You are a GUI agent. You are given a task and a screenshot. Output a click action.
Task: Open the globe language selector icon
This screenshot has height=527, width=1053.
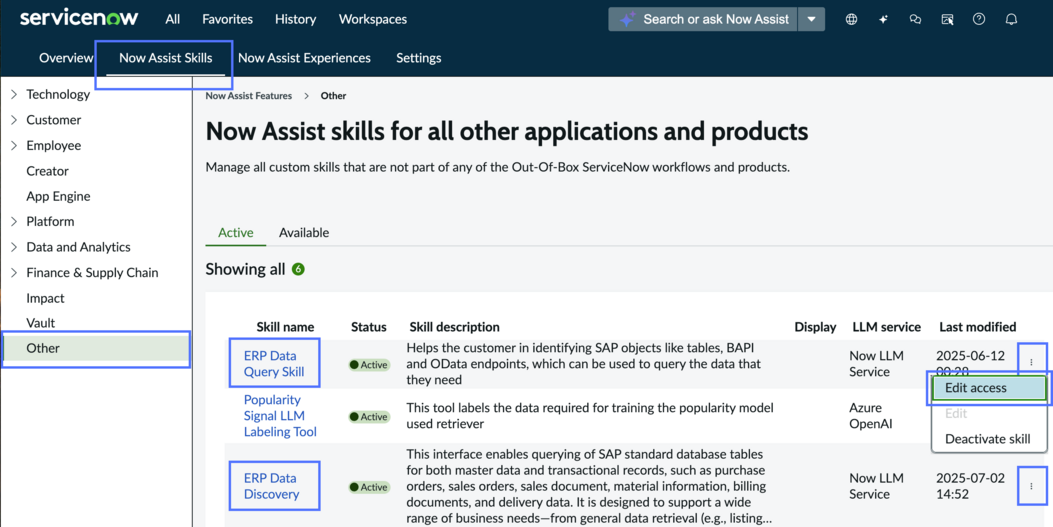tap(852, 19)
